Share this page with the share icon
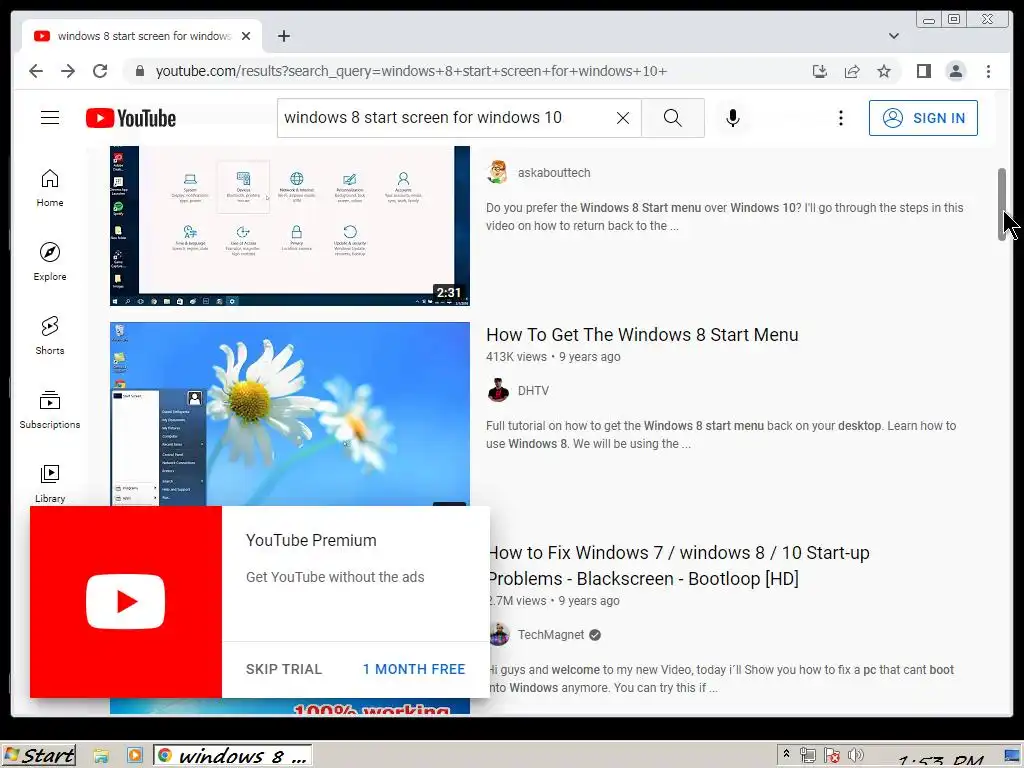The image size is (1024, 768). click(852, 71)
